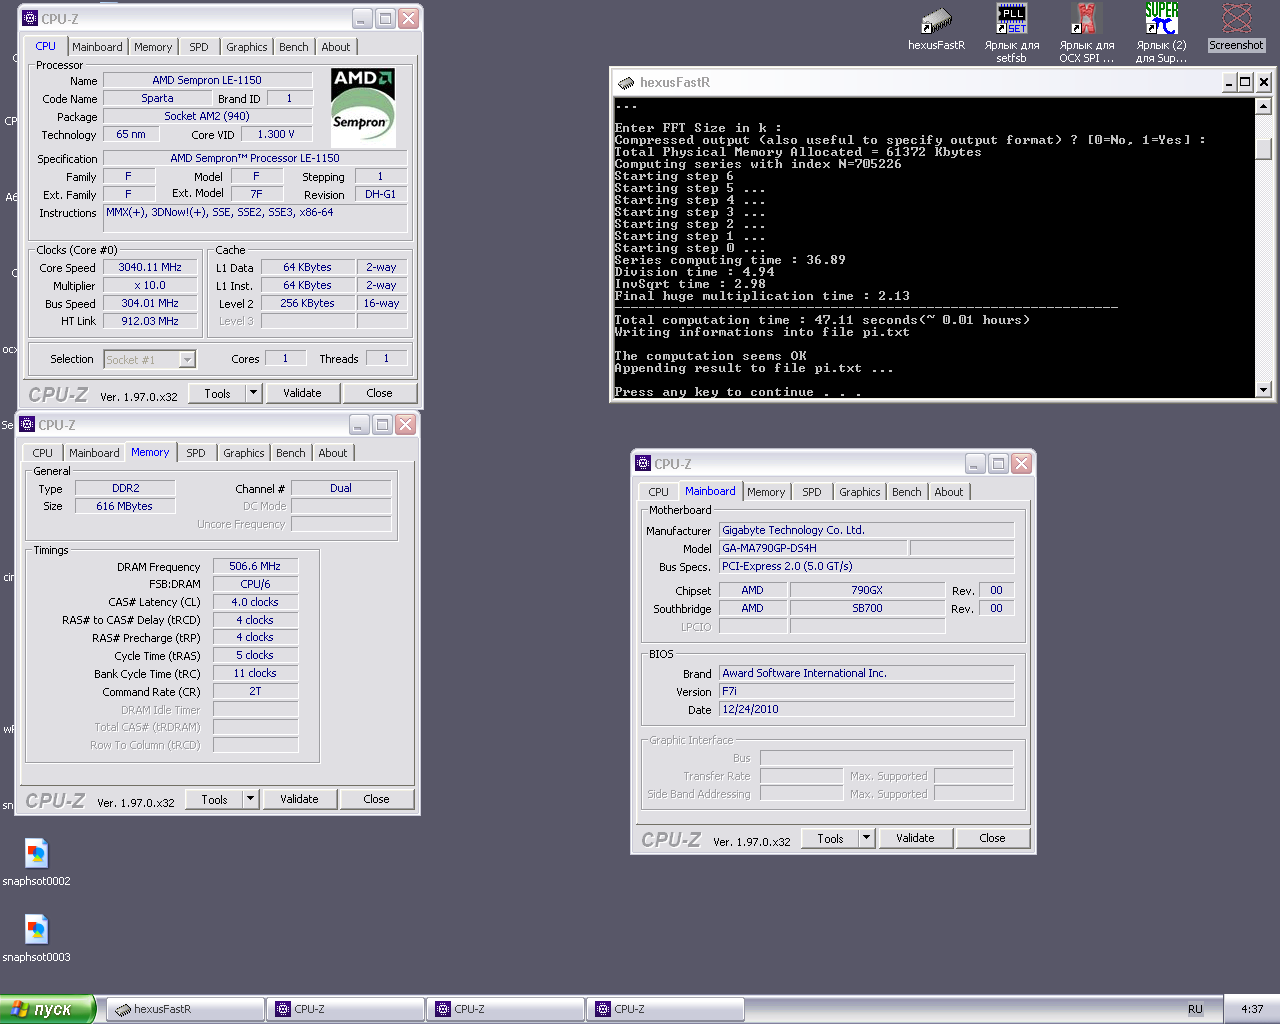The image size is (1280, 1024).
Task: Click title icon of CPU-Z Memory window
Action: coord(27,424)
